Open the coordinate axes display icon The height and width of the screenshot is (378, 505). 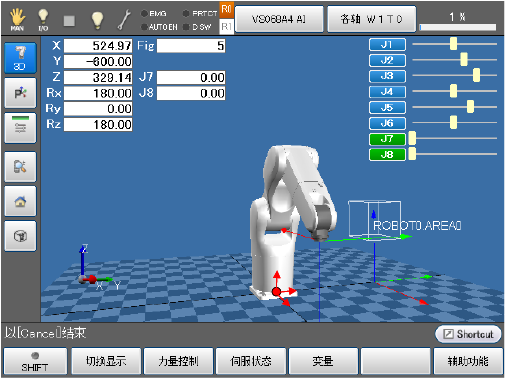click(20, 93)
